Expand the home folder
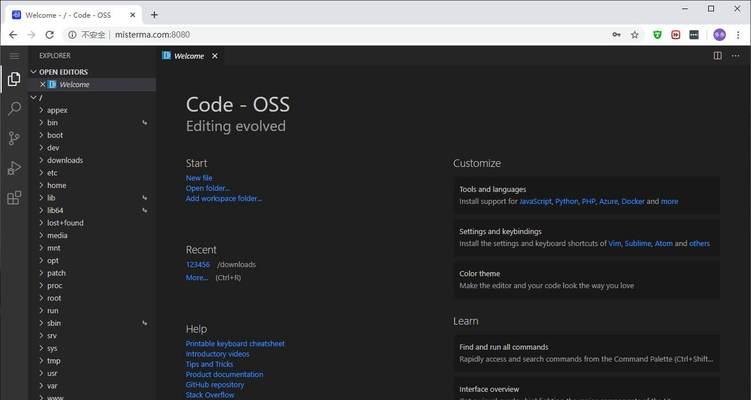This screenshot has width=751, height=400. click(x=41, y=185)
